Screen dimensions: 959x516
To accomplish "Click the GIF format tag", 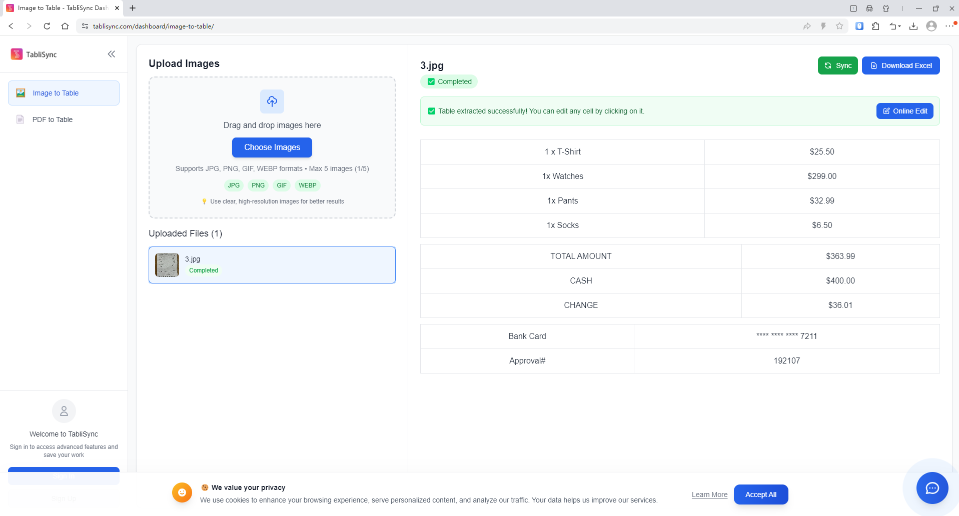I will click(x=281, y=185).
